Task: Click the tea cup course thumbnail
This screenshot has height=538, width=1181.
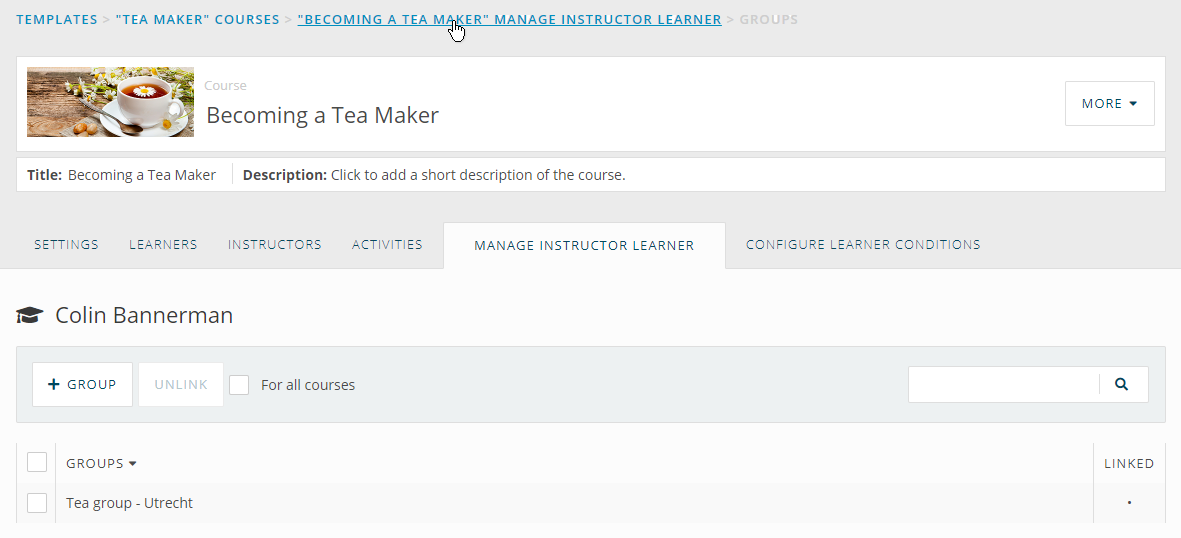Action: 111,102
